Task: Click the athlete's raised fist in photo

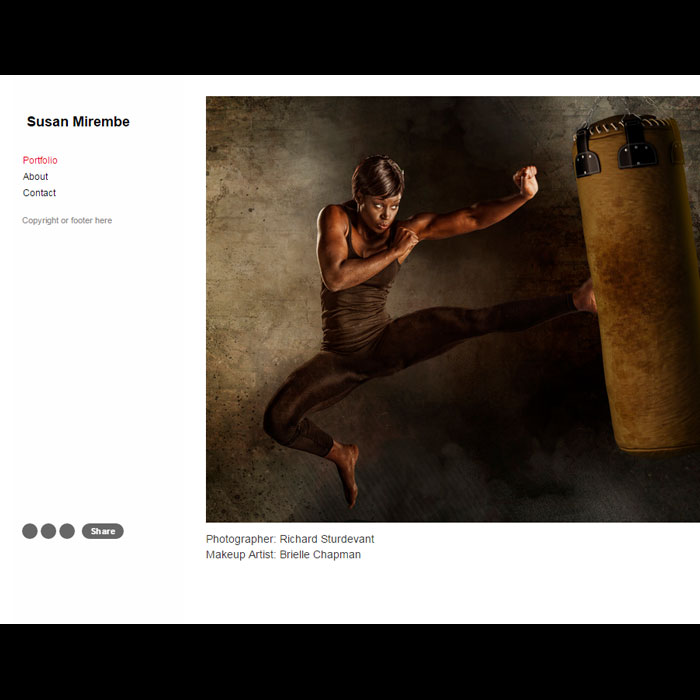Action: tap(525, 181)
